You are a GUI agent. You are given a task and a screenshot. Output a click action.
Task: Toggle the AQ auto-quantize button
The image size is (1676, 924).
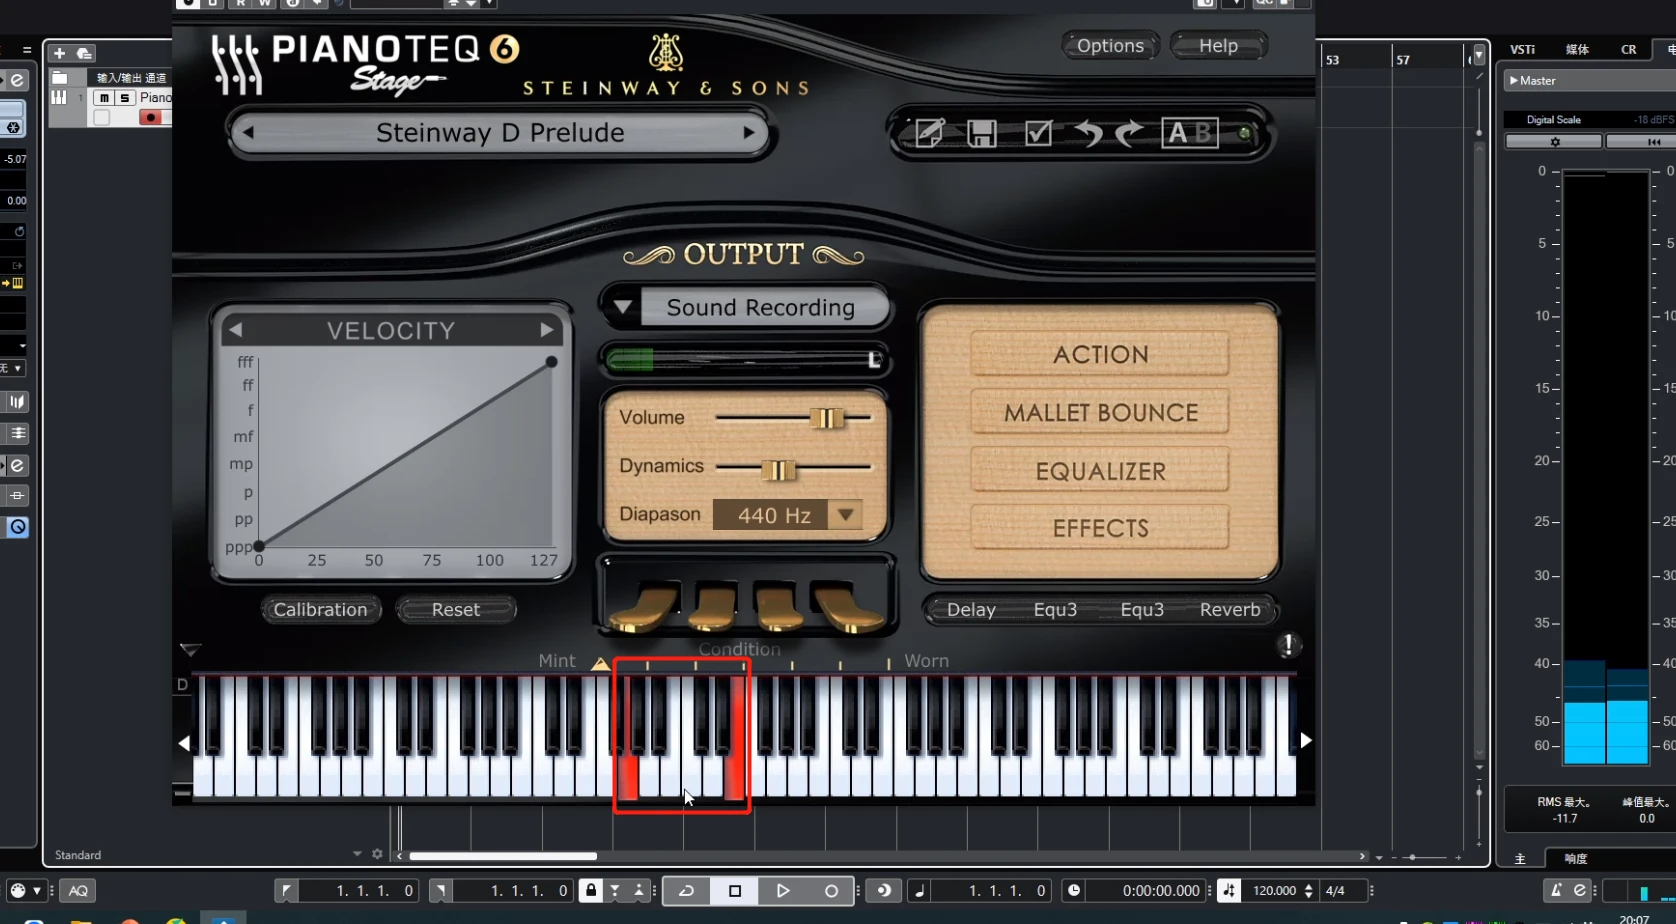78,890
